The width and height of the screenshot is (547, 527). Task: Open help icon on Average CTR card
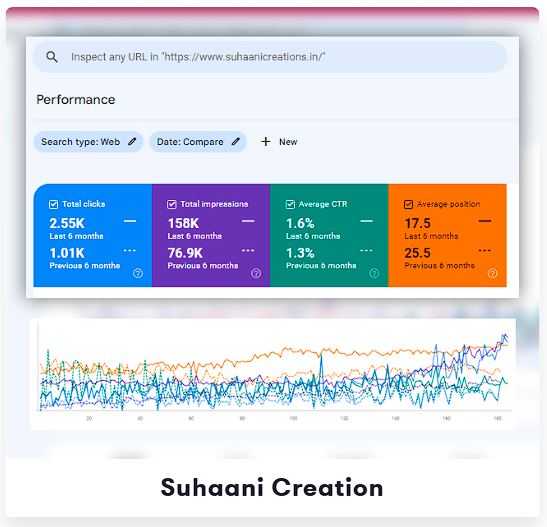[374, 273]
